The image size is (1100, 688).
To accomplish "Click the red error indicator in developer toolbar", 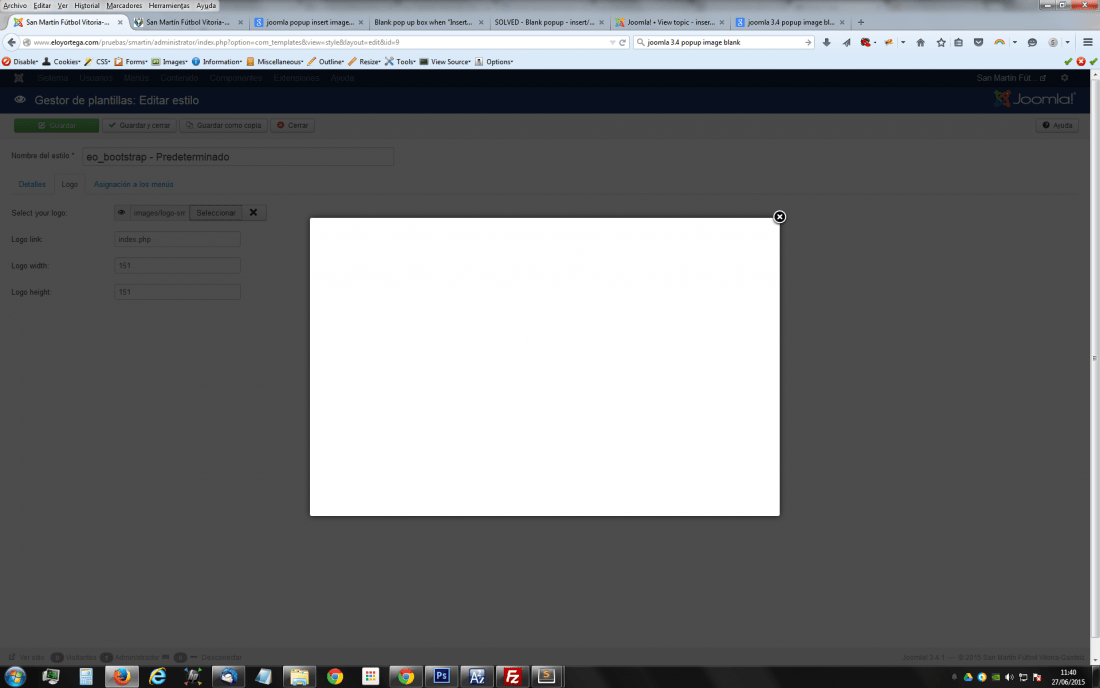I will tap(1081, 62).
